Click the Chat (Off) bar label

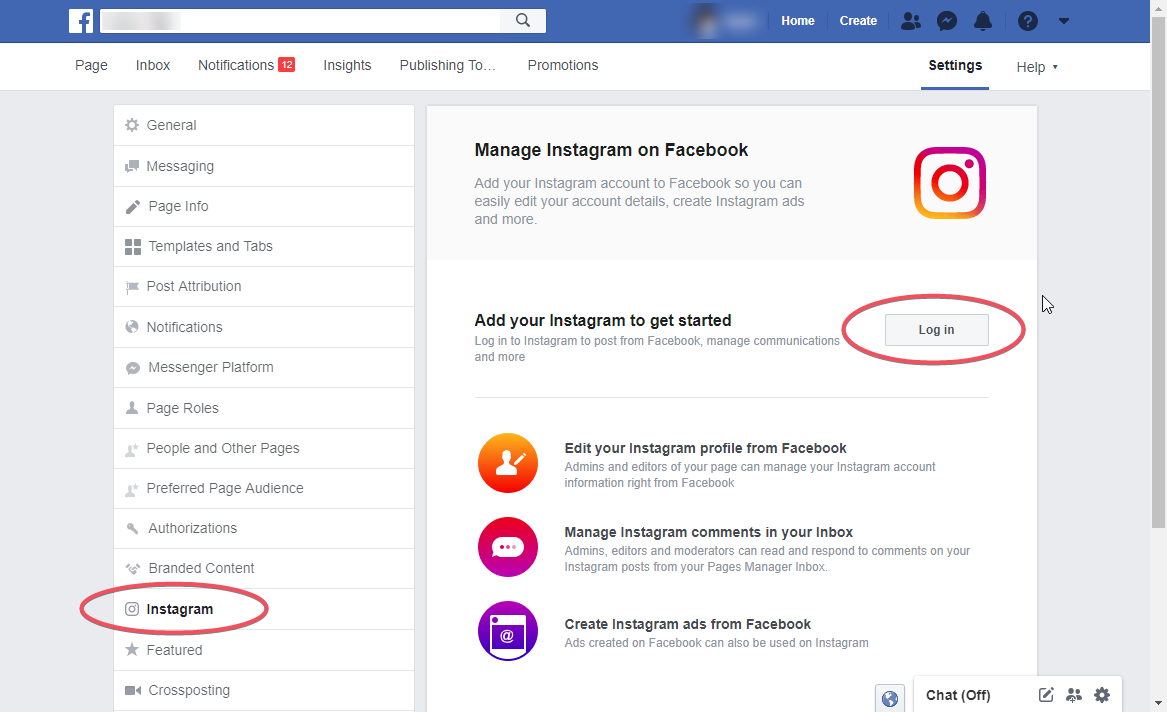point(958,695)
